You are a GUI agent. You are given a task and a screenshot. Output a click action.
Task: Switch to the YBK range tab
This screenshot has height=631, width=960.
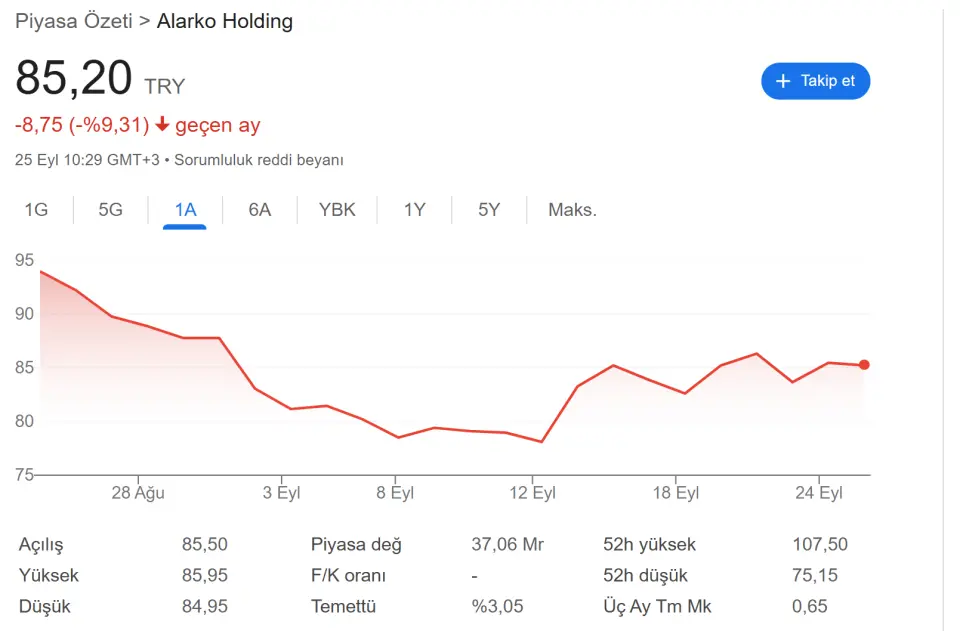(337, 210)
